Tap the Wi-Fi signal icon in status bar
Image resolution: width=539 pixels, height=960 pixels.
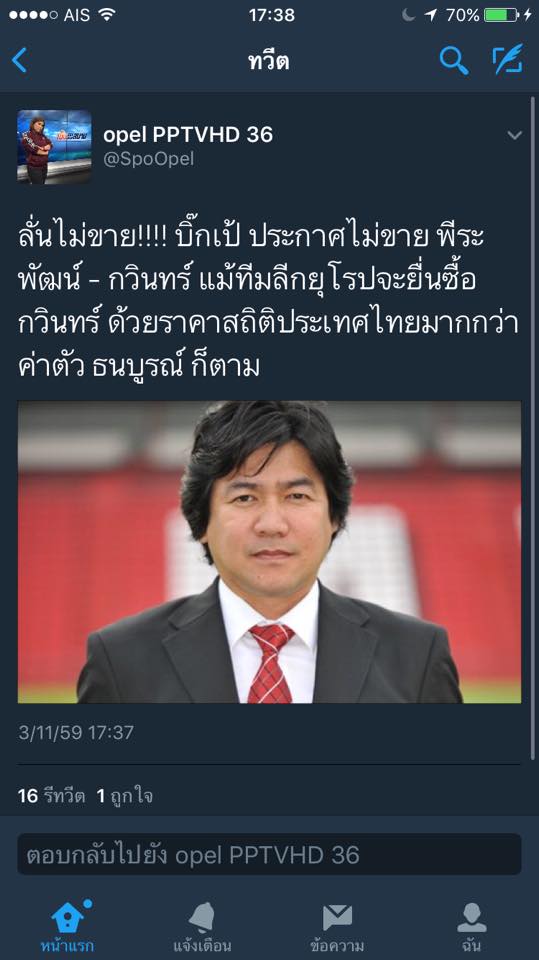(x=107, y=15)
